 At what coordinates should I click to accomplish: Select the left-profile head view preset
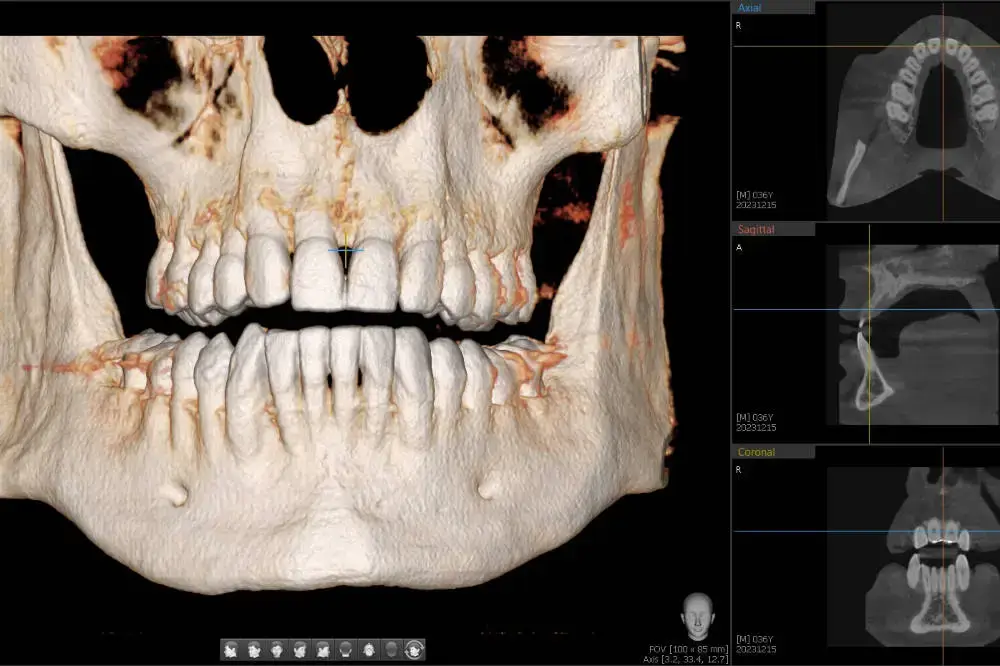pyautogui.click(x=323, y=649)
